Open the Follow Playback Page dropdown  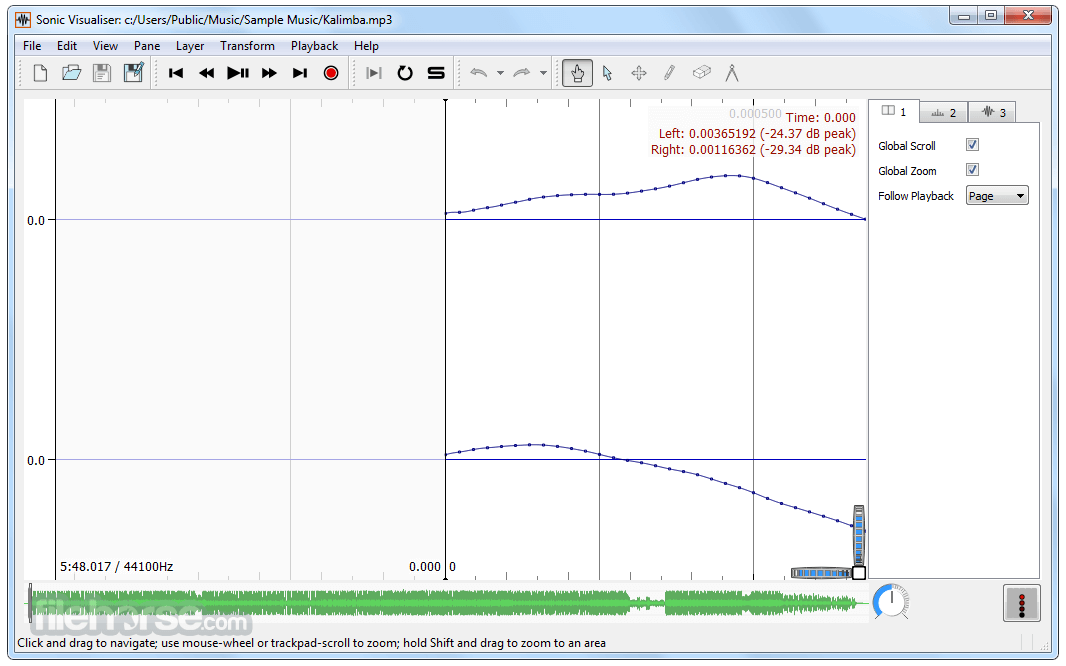(997, 196)
